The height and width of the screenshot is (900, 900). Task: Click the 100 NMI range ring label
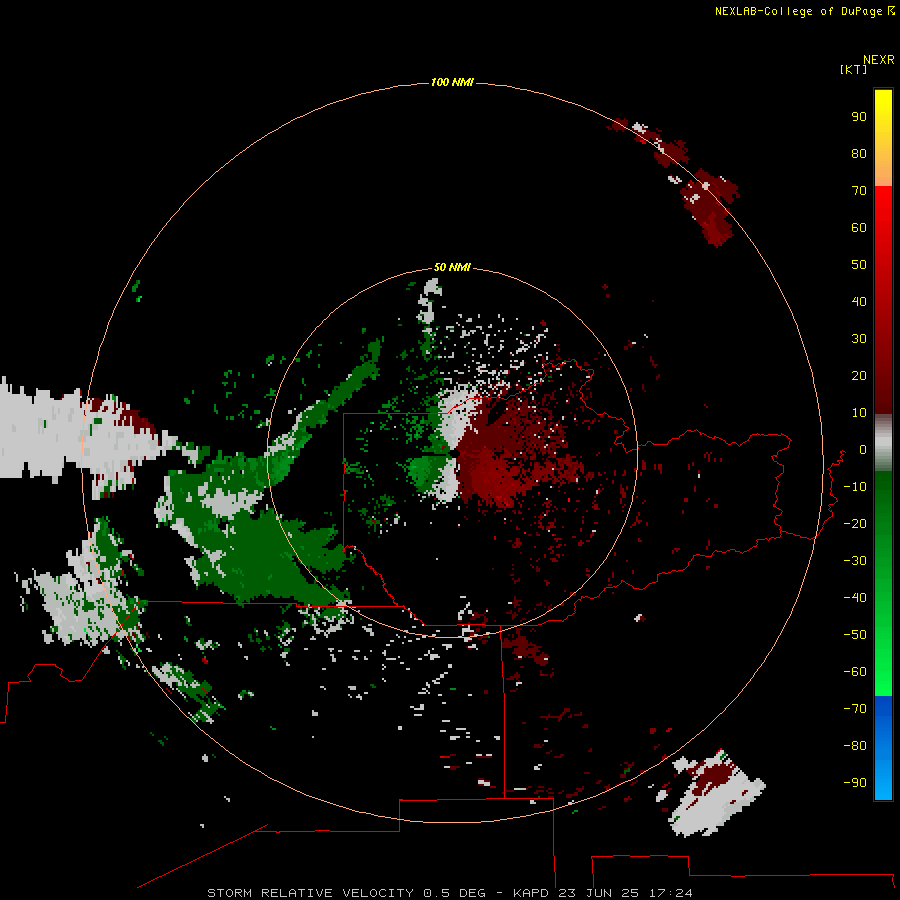point(452,82)
